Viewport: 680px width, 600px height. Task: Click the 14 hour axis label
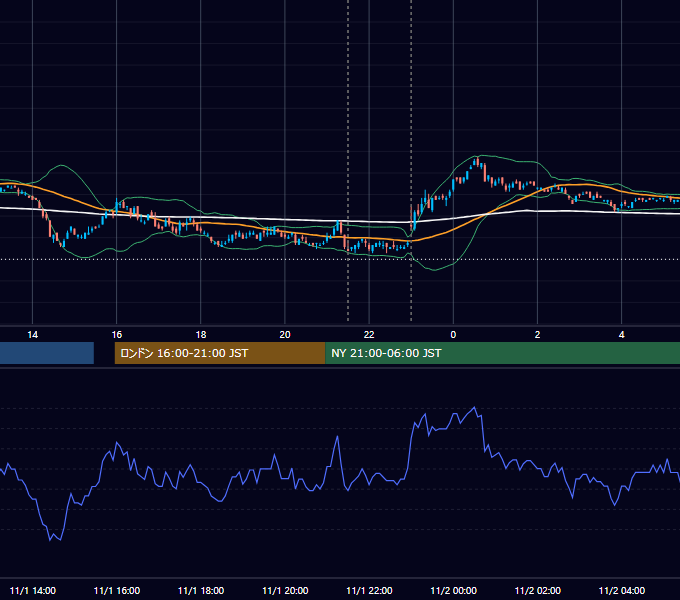tap(33, 335)
